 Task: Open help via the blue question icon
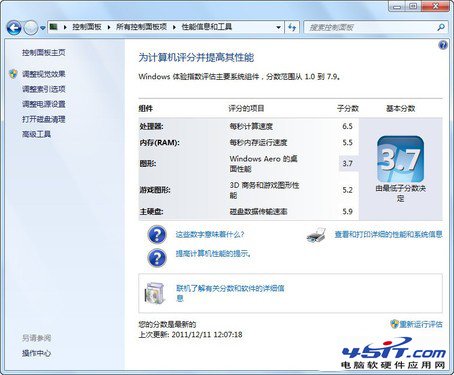443,45
